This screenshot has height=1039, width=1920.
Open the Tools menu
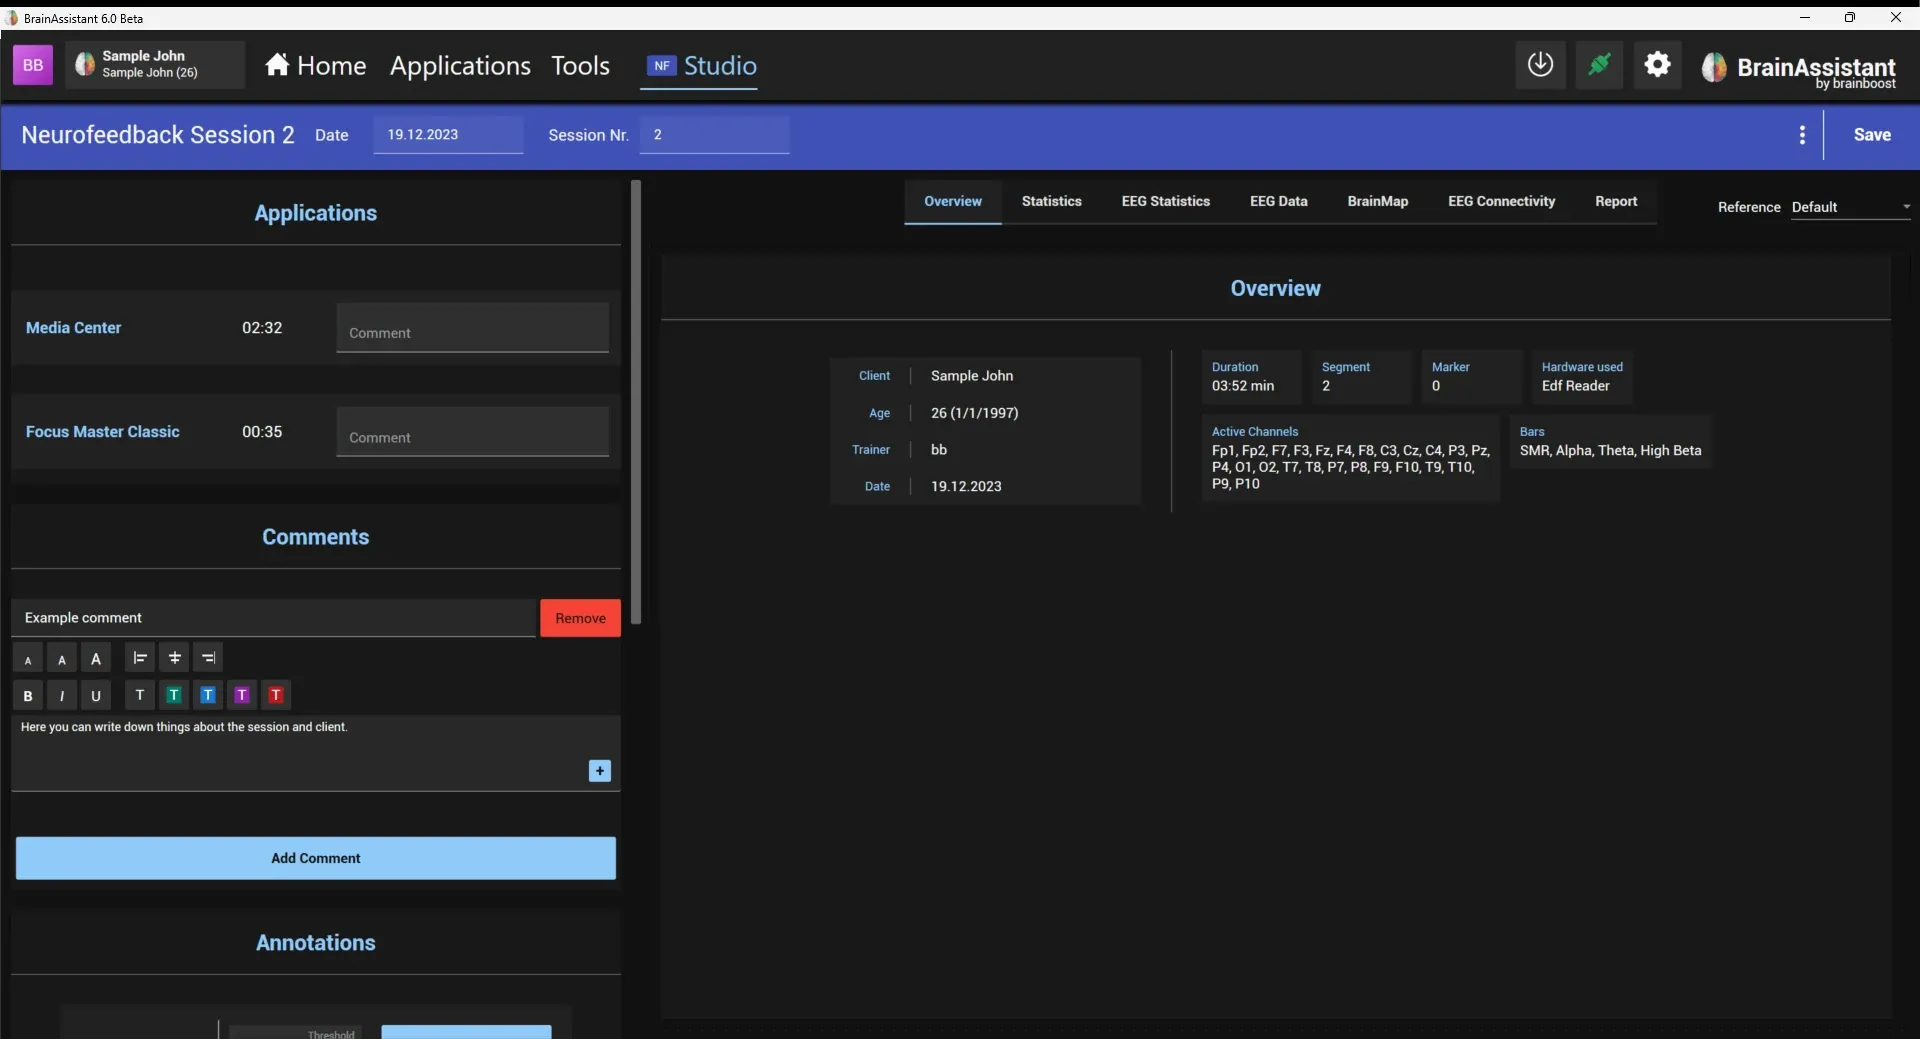(580, 66)
